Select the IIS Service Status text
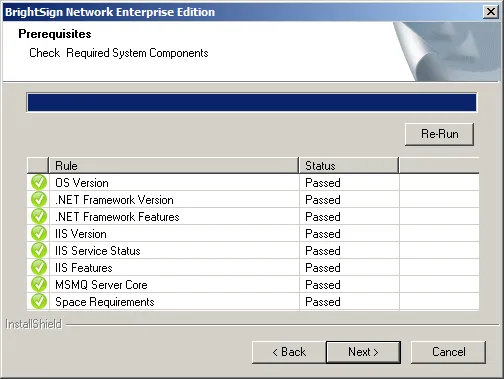504x379 pixels. (98, 251)
